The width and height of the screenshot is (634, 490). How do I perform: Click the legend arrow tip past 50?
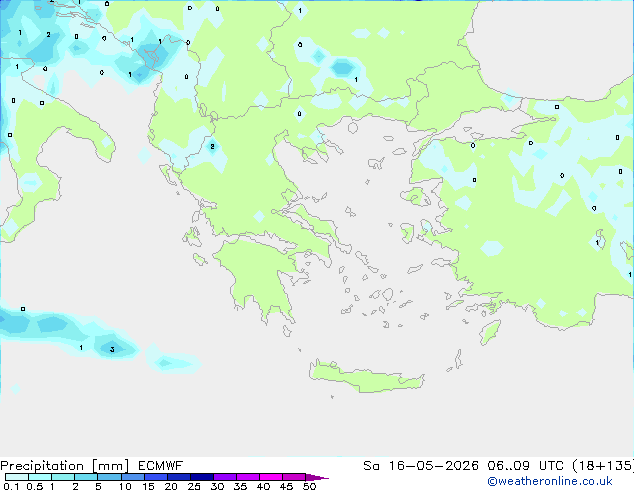(x=317, y=477)
